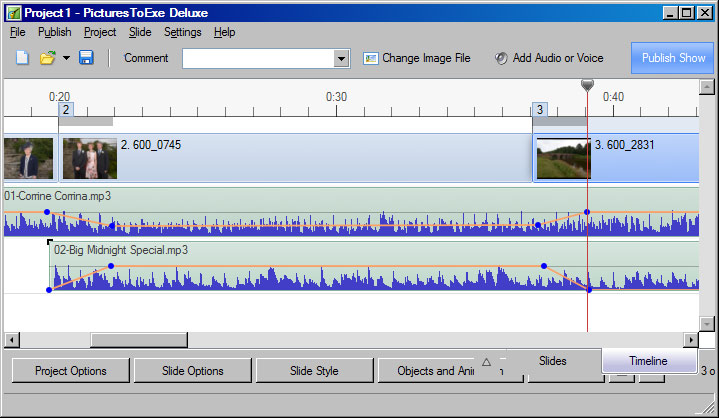Screen dimensions: 719x418
Task: Click the playhead marker on the time ruler
Action: 587,86
